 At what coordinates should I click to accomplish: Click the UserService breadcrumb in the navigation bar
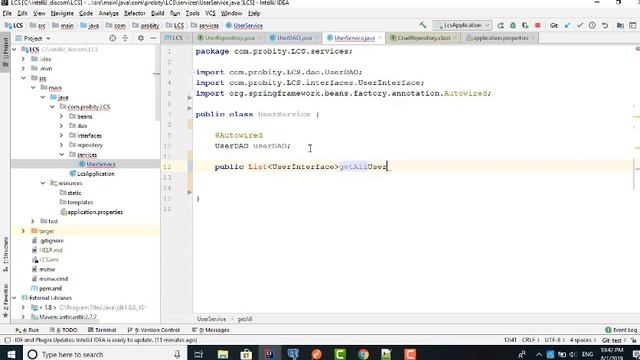click(244, 25)
